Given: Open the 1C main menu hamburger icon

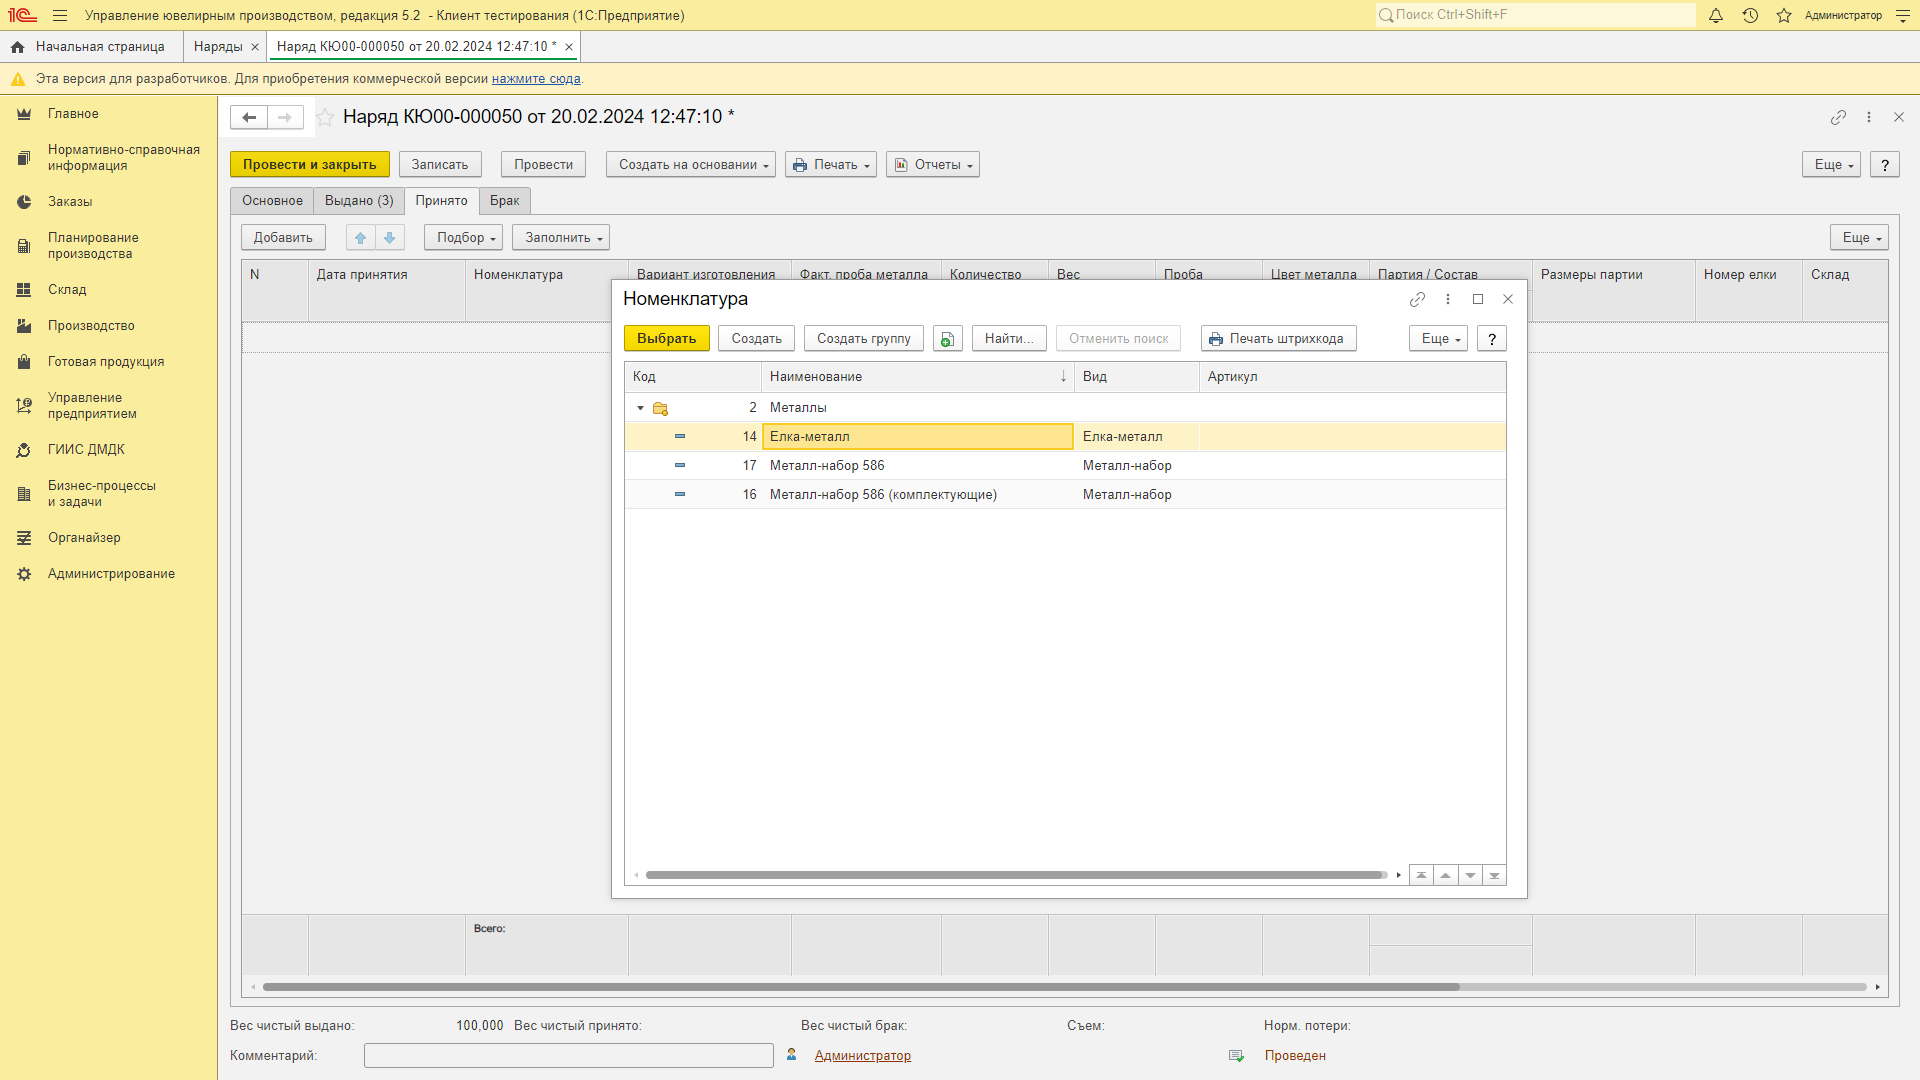Looking at the screenshot, I should point(60,16).
